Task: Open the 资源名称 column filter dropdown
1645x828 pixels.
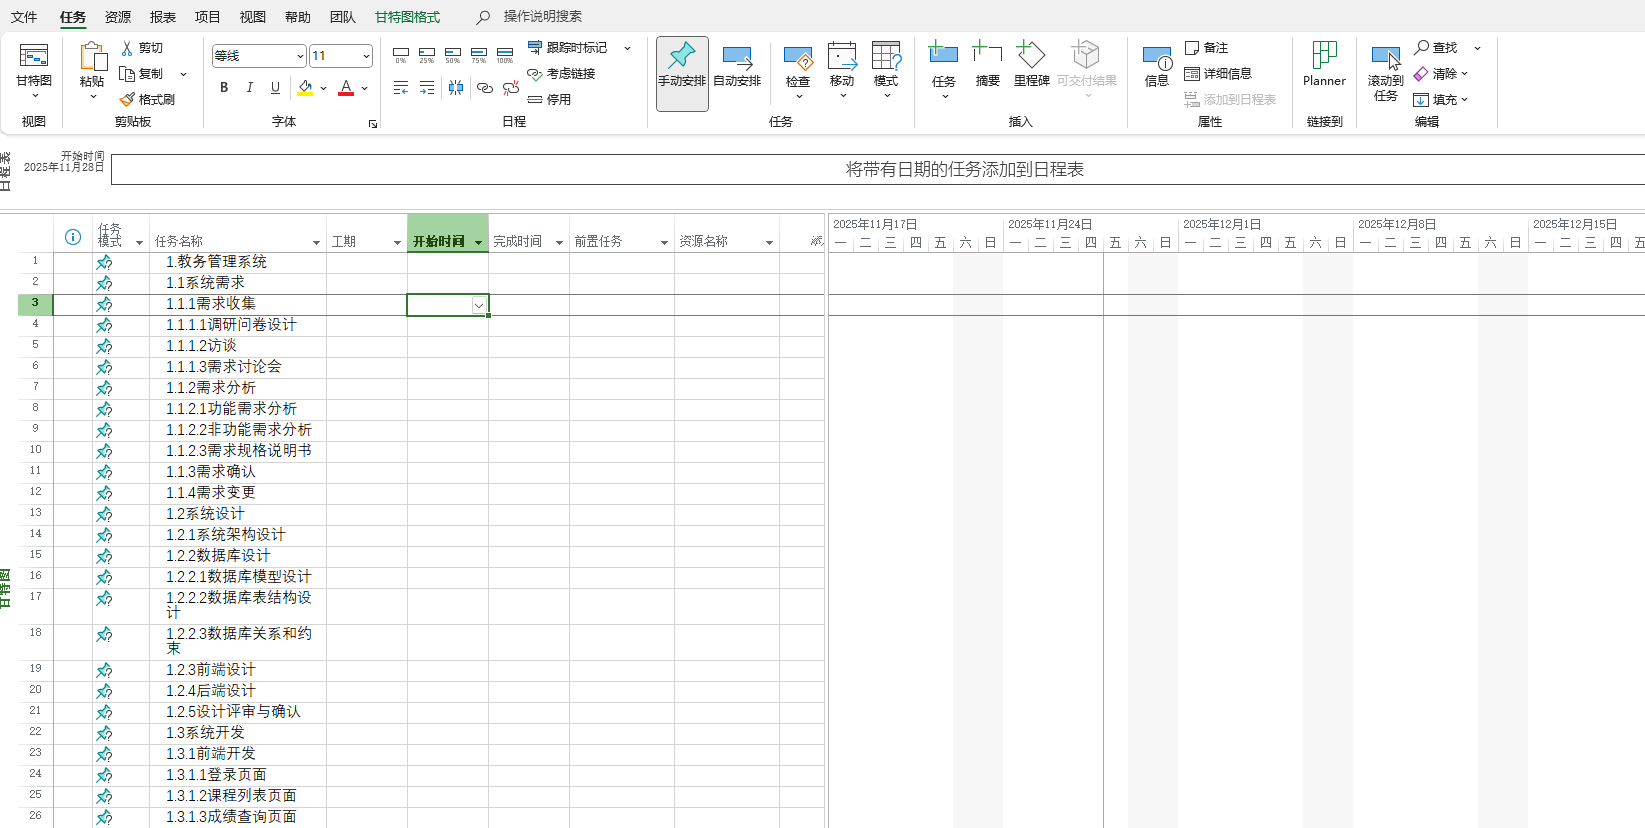Action: [769, 243]
